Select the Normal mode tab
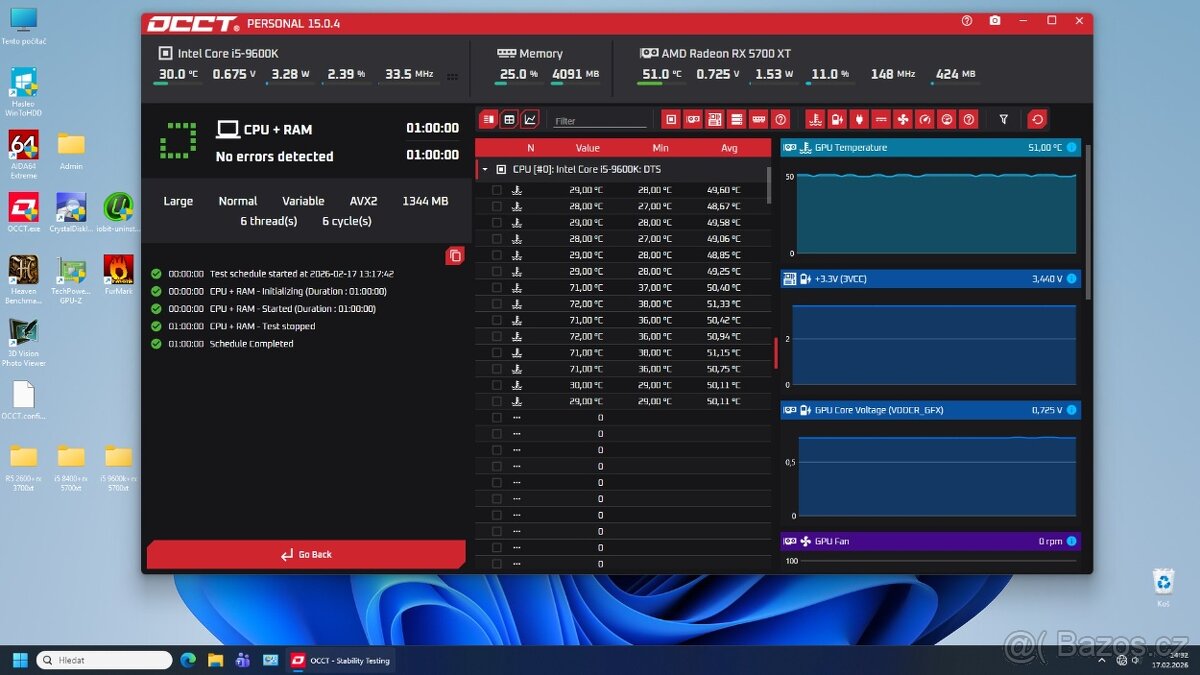This screenshot has width=1200, height=675. point(237,201)
